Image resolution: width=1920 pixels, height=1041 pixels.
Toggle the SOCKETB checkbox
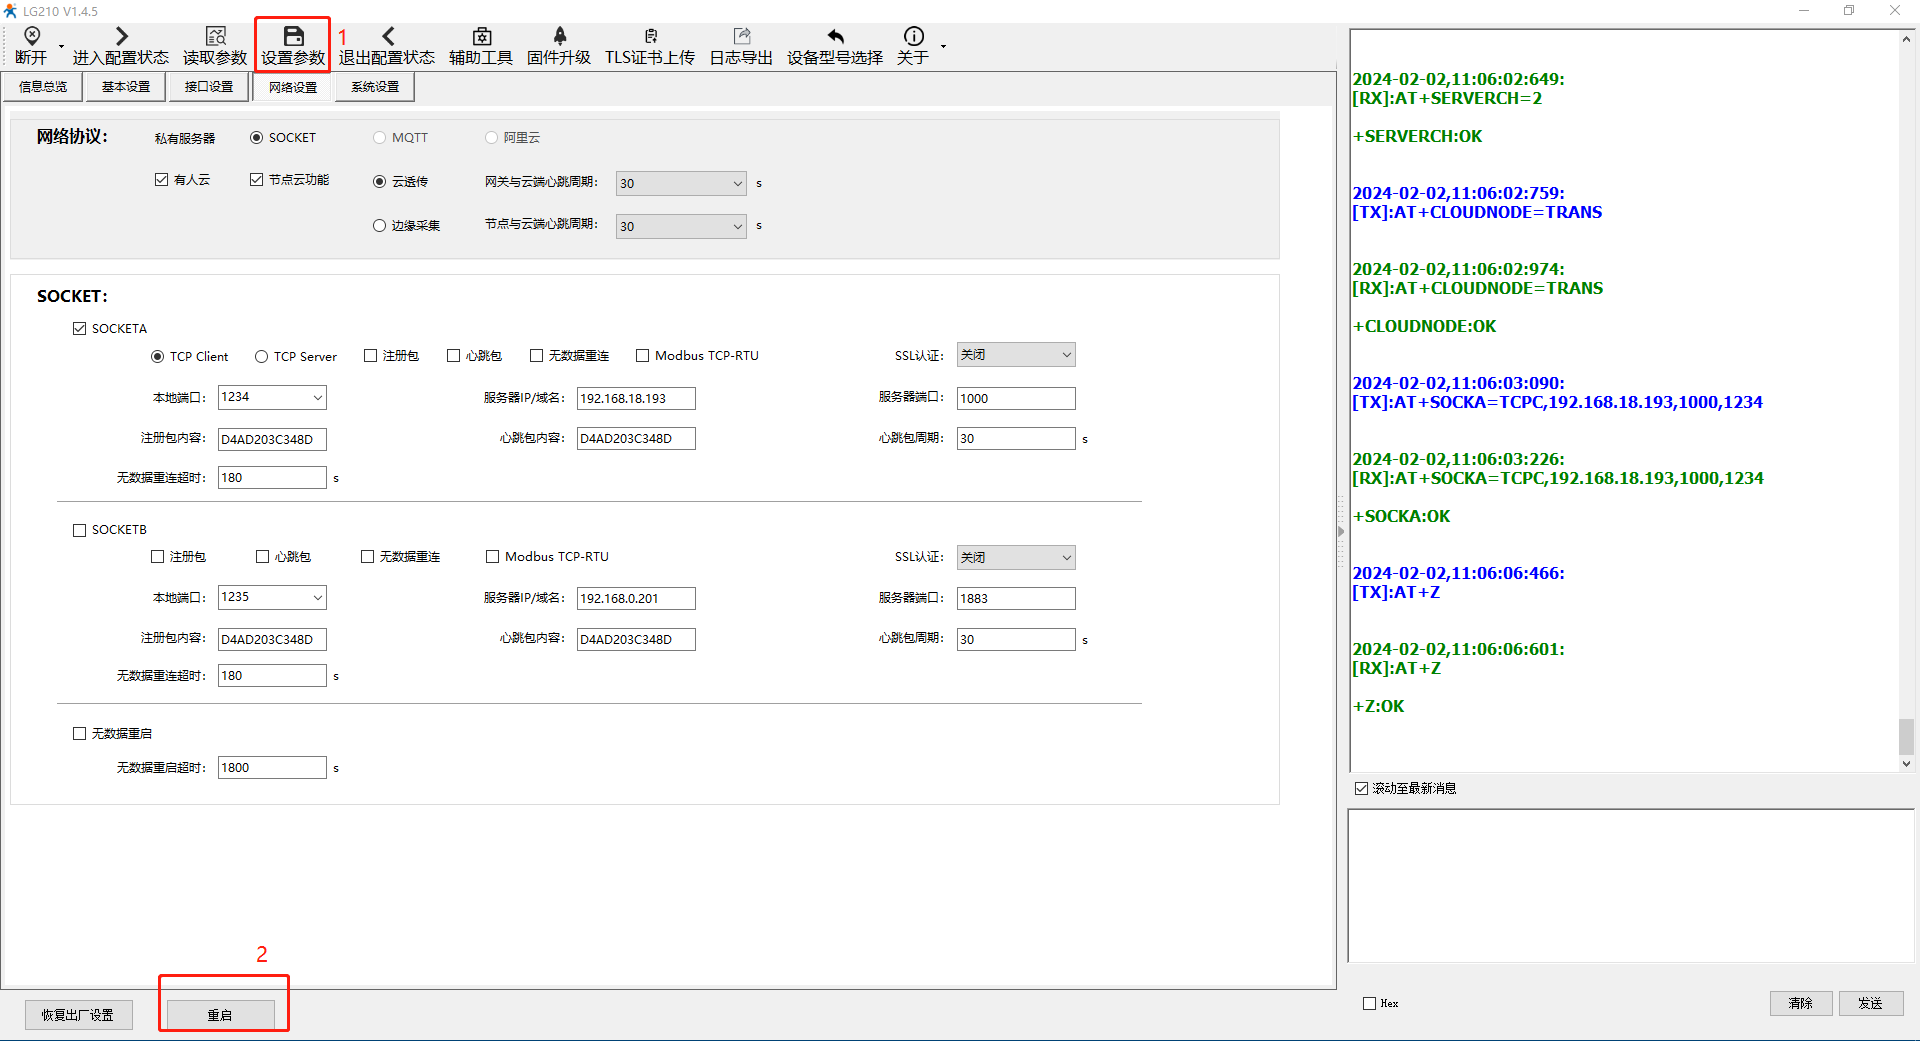(80, 530)
